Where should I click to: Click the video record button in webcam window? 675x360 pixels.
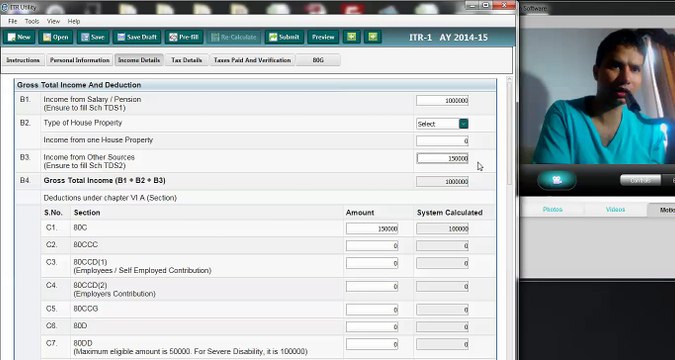point(557,180)
